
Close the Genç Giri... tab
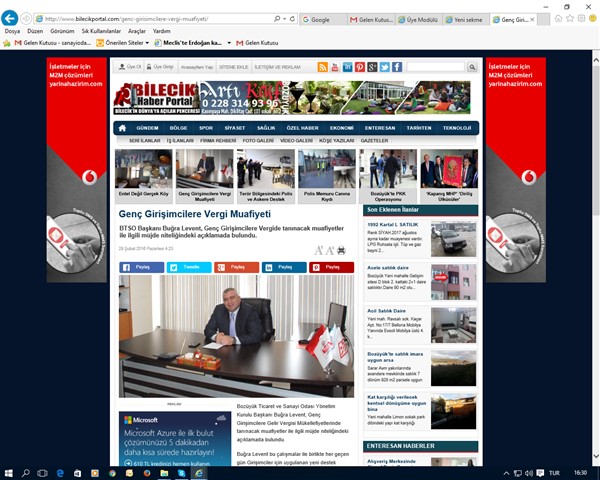tap(532, 20)
